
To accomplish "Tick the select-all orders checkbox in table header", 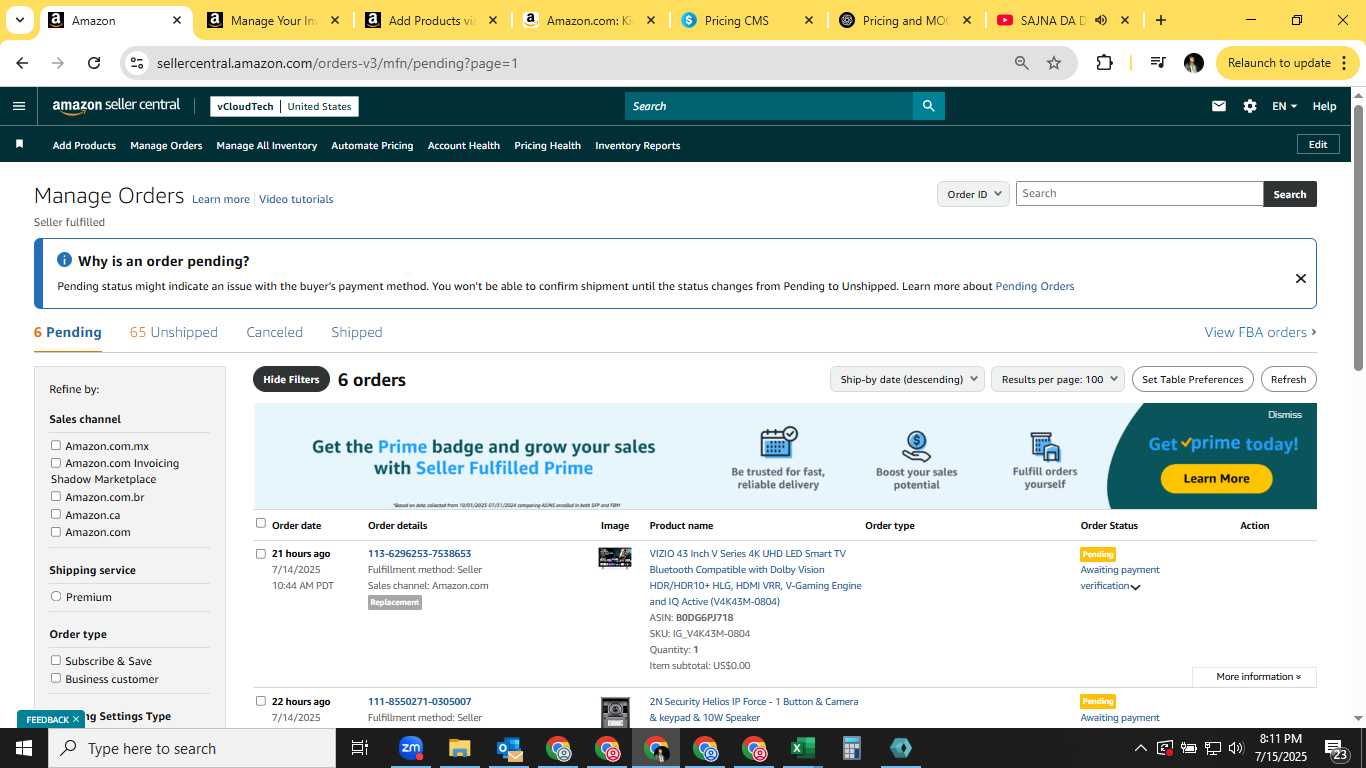I will (x=261, y=523).
